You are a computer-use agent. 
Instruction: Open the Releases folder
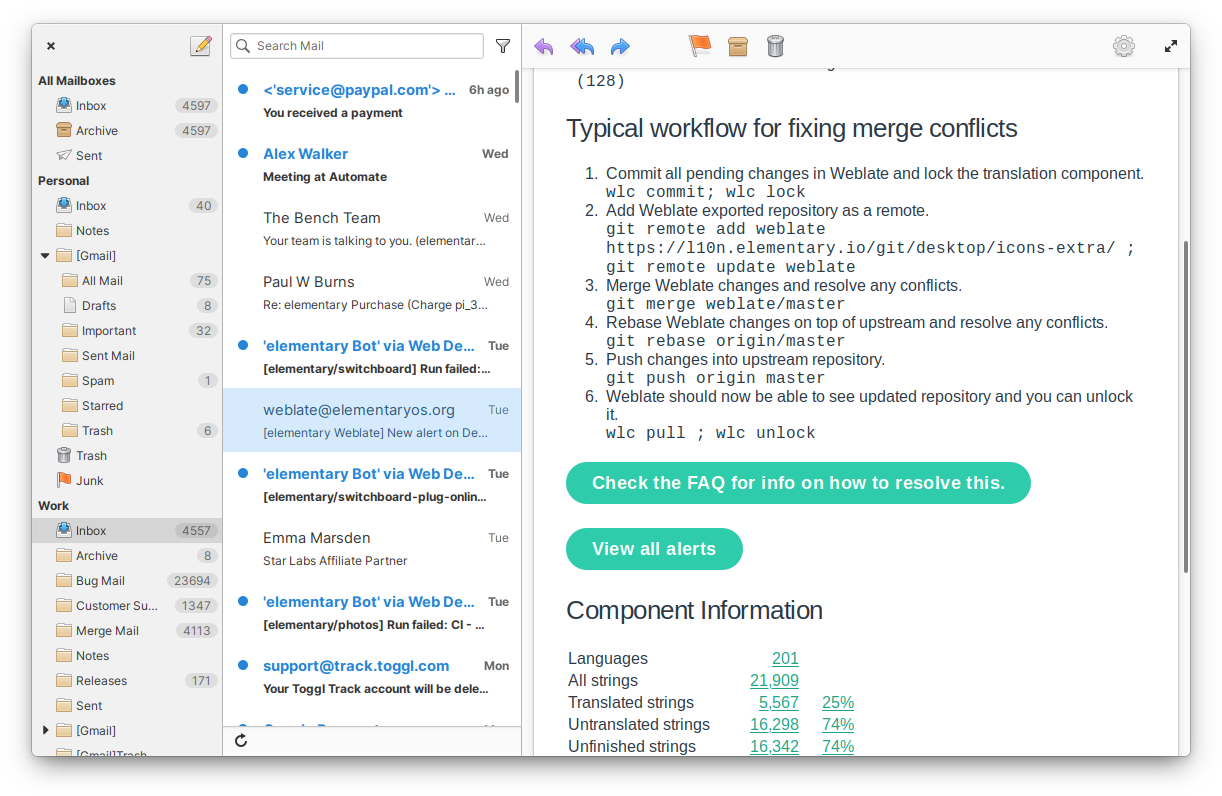(127, 681)
